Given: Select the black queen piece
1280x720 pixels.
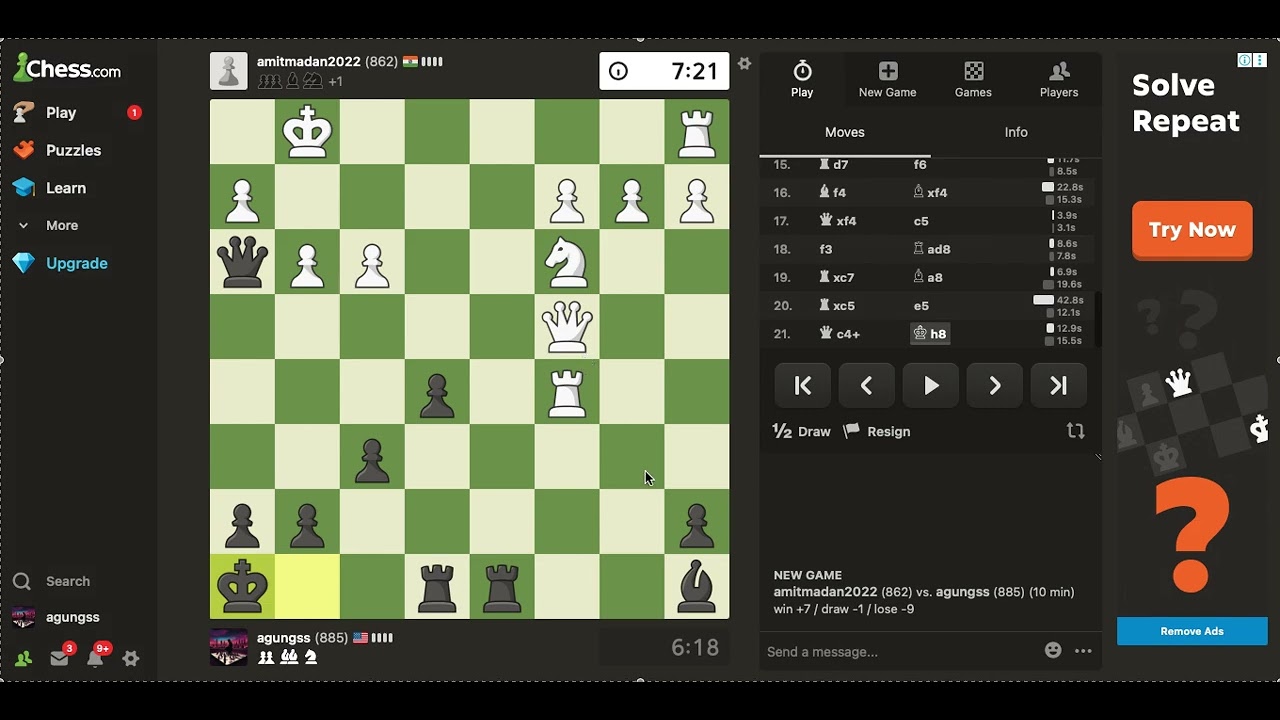Looking at the screenshot, I should coord(242,261).
